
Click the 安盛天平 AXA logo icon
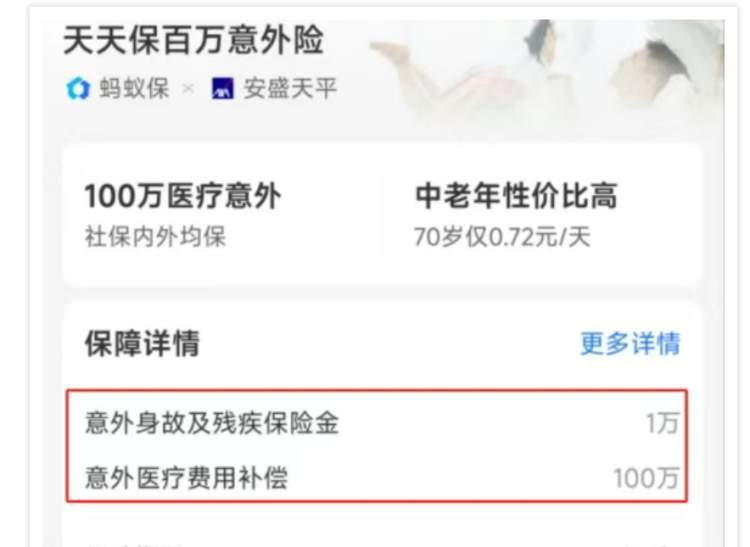point(222,89)
